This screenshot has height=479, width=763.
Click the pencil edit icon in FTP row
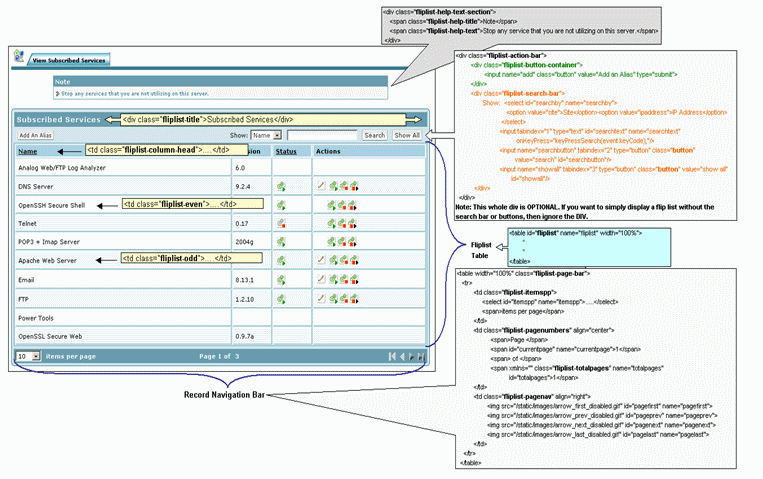click(321, 299)
